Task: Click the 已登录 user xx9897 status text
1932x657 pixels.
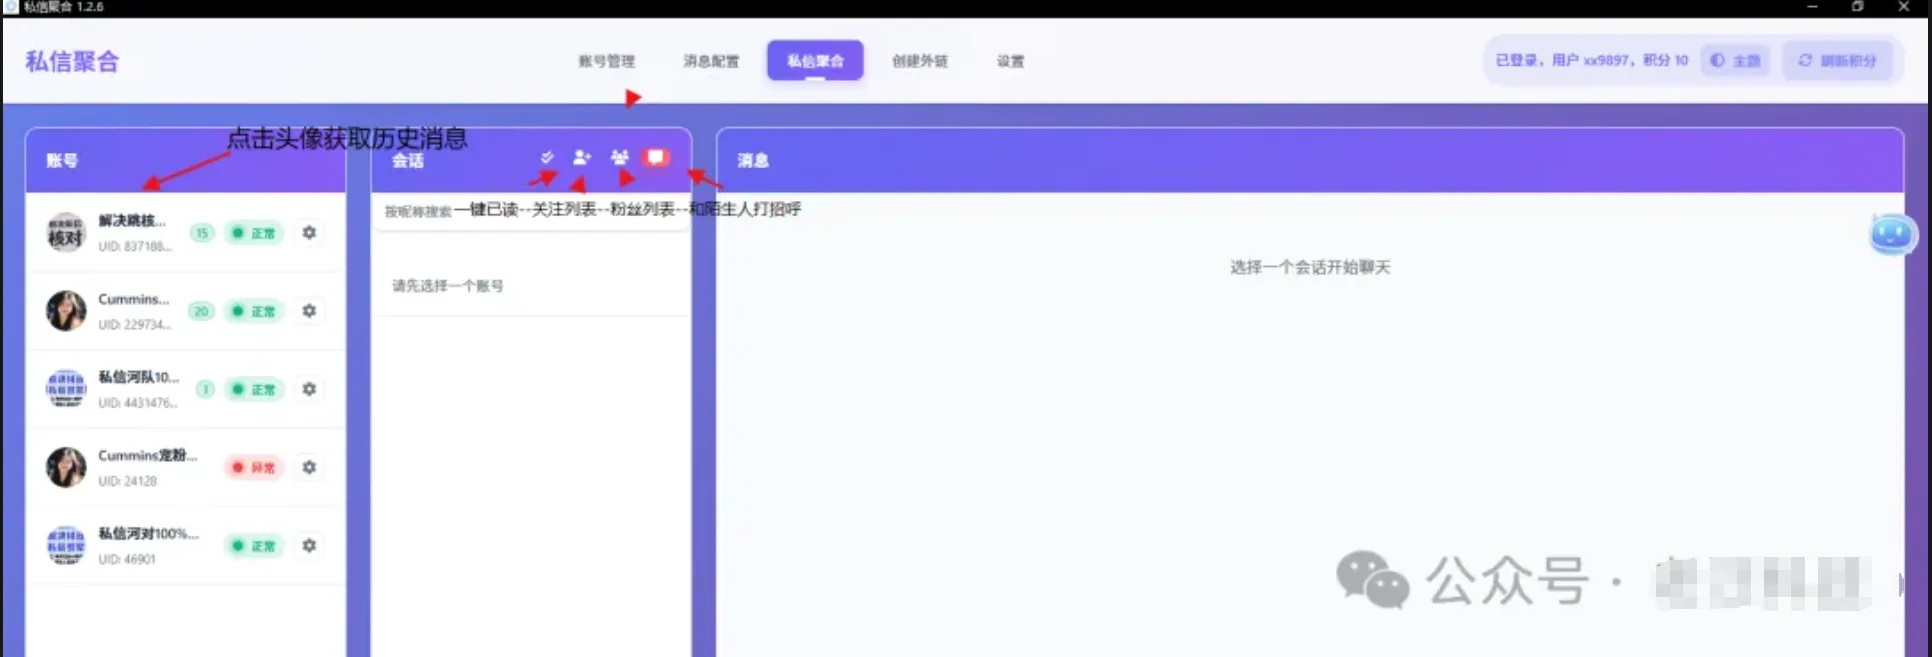Action: (1591, 60)
